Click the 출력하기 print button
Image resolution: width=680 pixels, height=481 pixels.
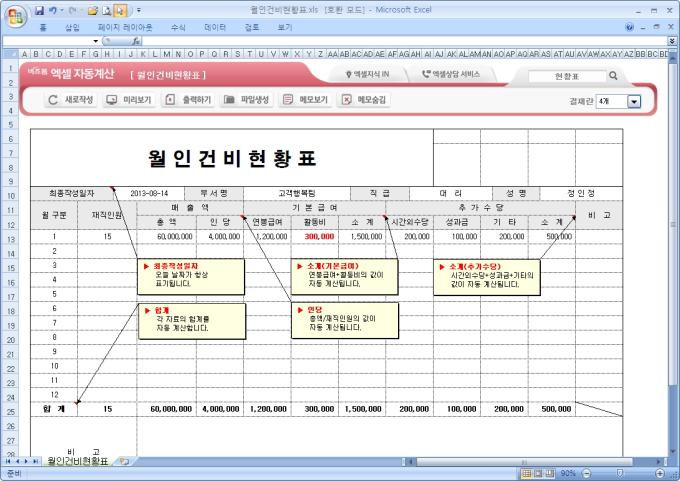[x=189, y=100]
